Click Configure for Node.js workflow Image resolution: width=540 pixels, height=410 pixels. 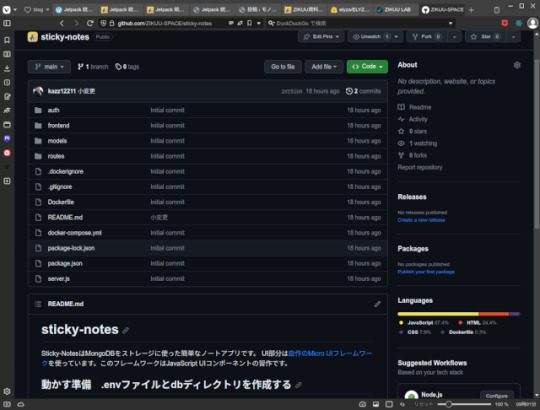click(x=497, y=396)
